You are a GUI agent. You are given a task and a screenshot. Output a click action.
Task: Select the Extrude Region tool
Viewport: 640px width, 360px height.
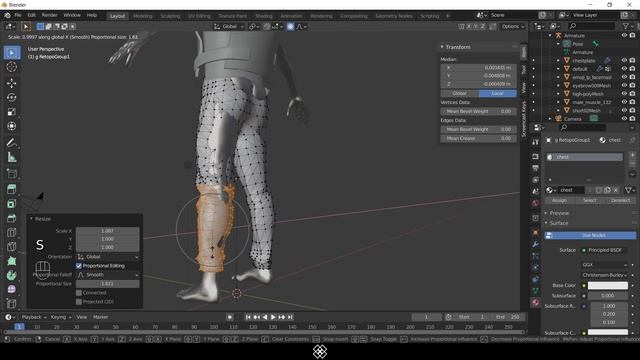(x=12, y=189)
